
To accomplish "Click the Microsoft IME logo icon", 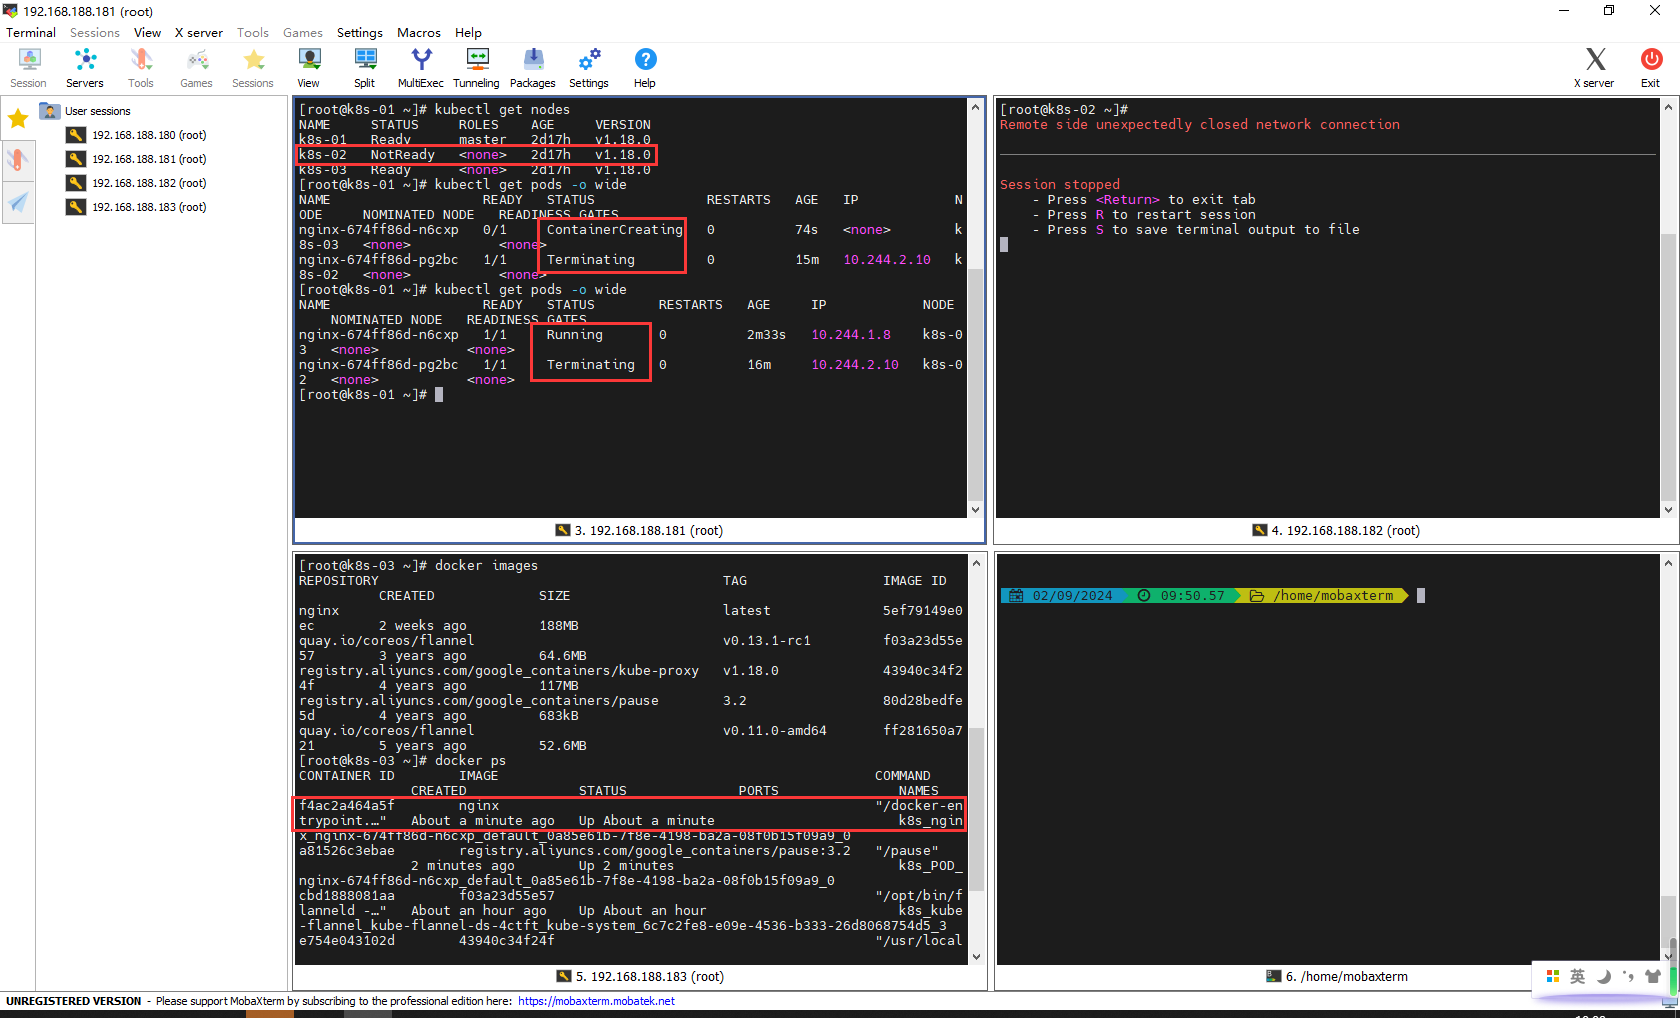I will click(x=1553, y=977).
